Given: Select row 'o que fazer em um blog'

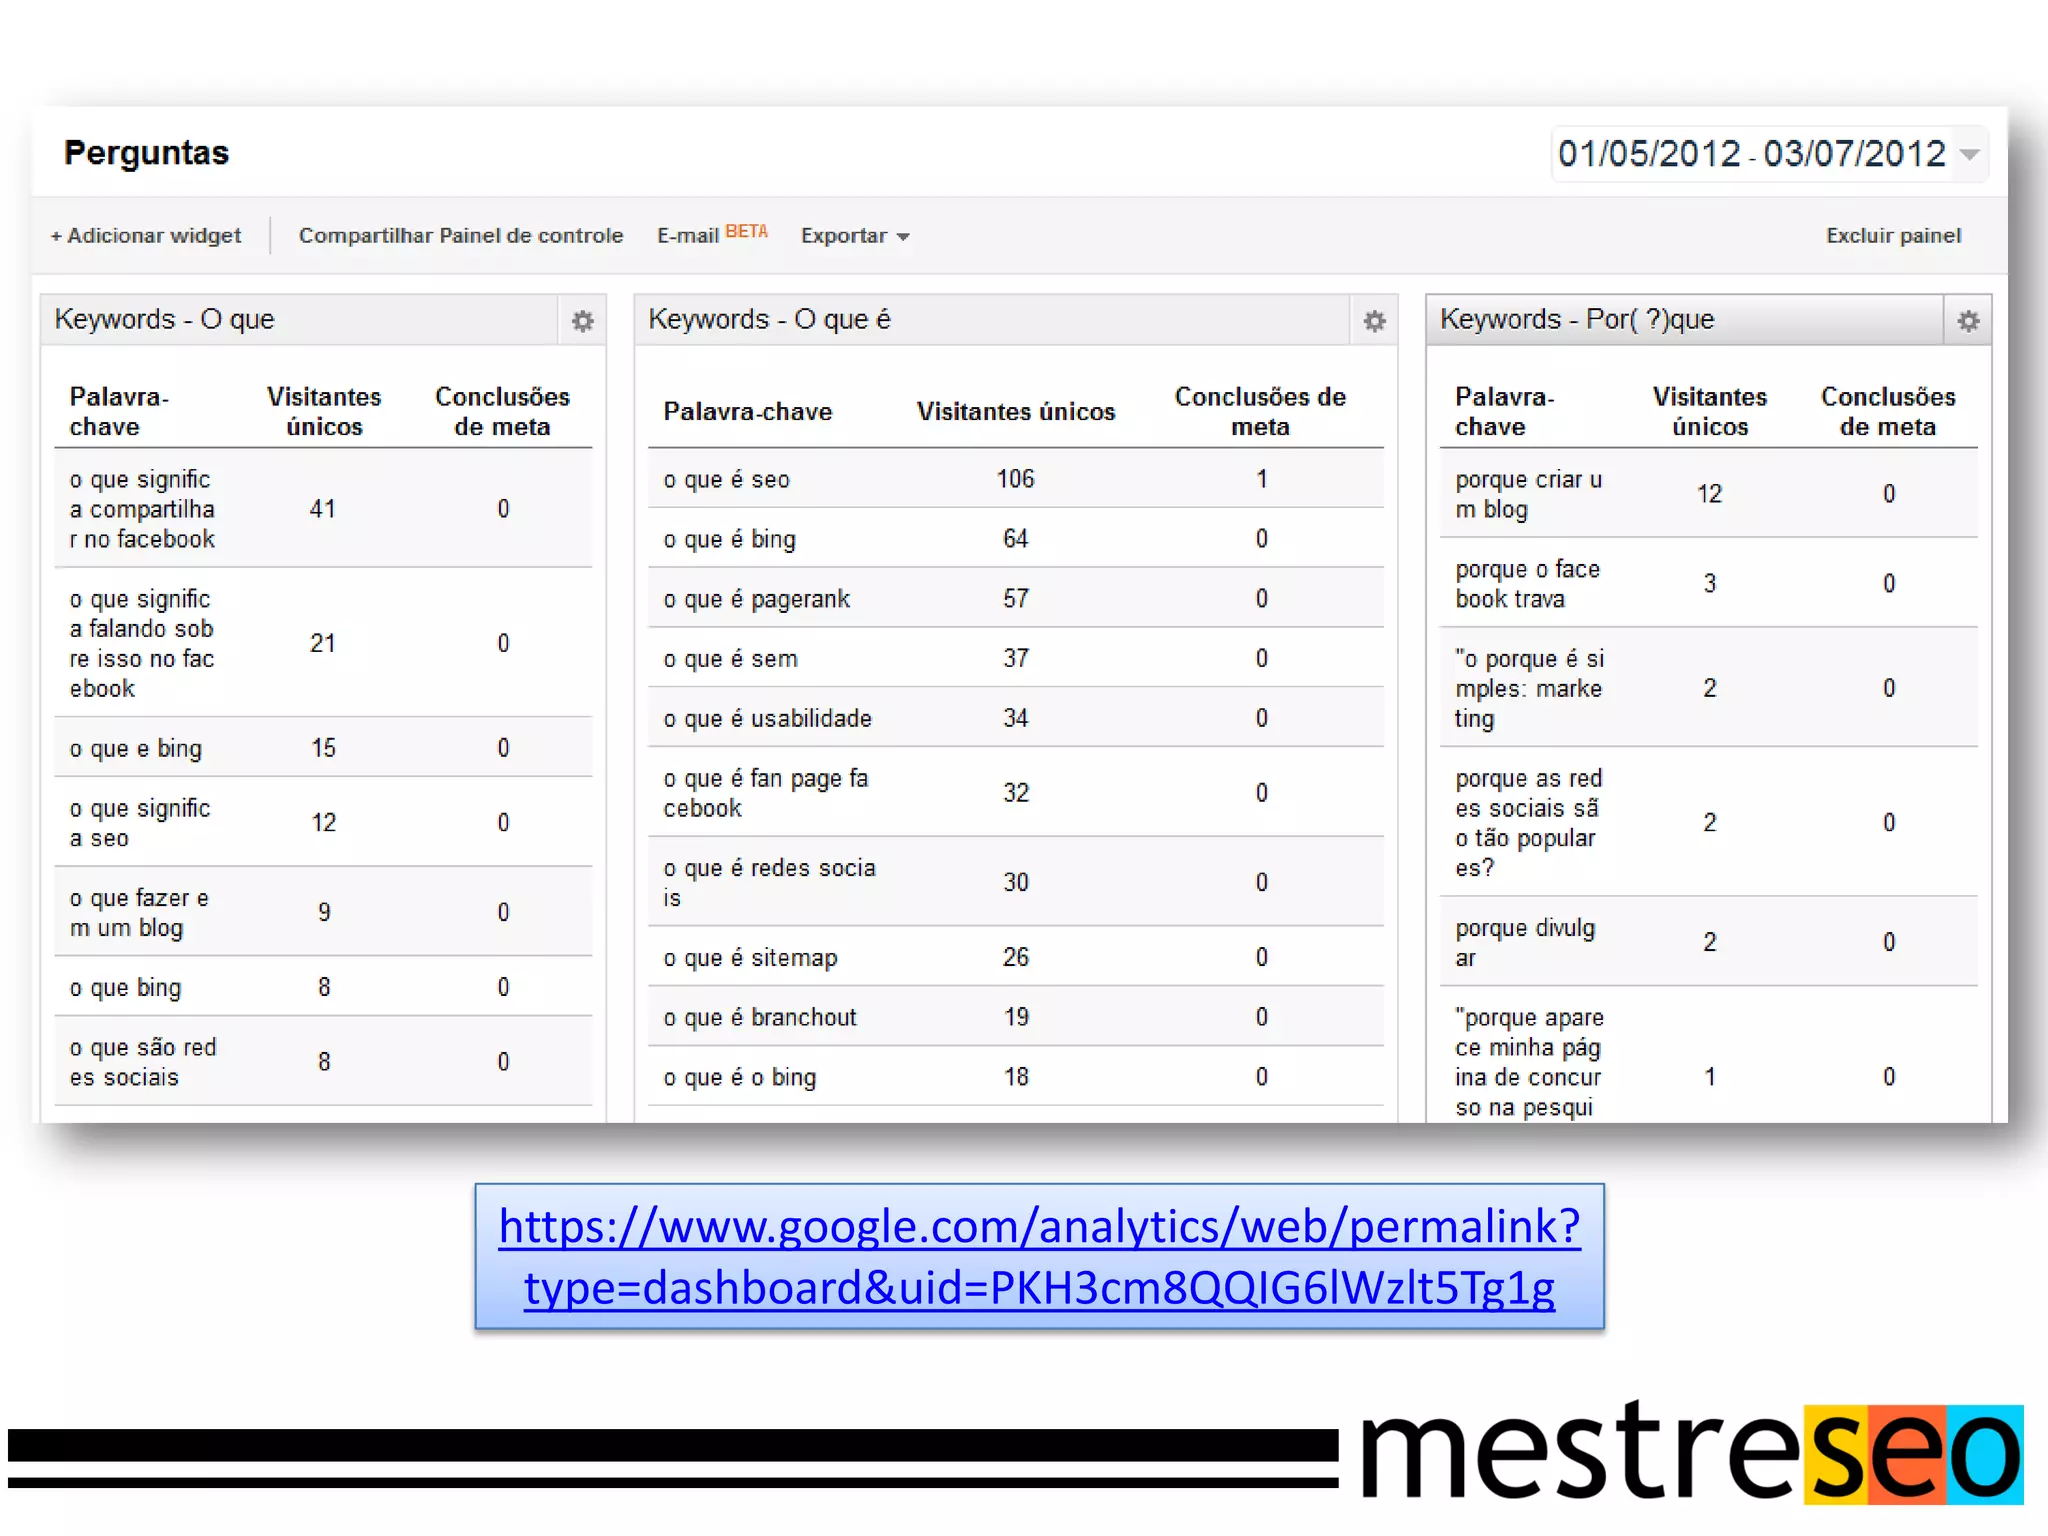Looking at the screenshot, I should (323, 912).
